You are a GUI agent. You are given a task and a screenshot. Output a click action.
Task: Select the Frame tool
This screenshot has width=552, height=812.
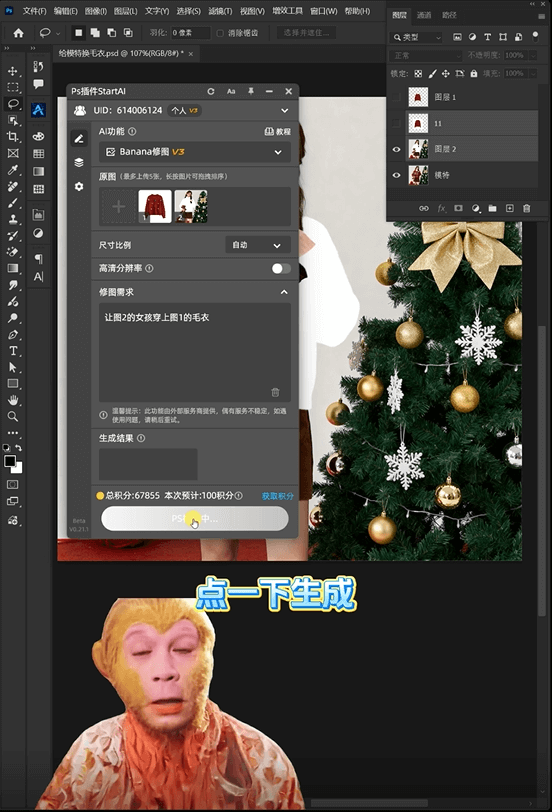[13, 153]
